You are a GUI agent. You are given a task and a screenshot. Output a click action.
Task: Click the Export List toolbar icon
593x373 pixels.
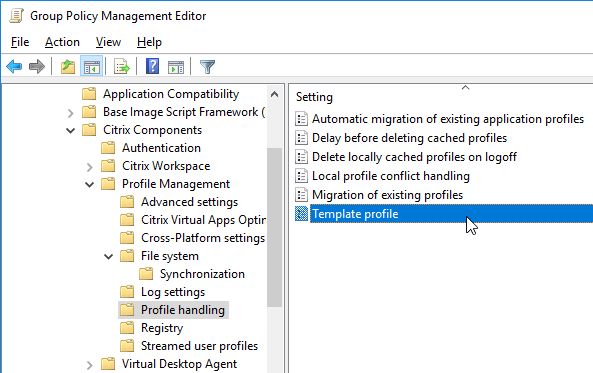point(122,67)
